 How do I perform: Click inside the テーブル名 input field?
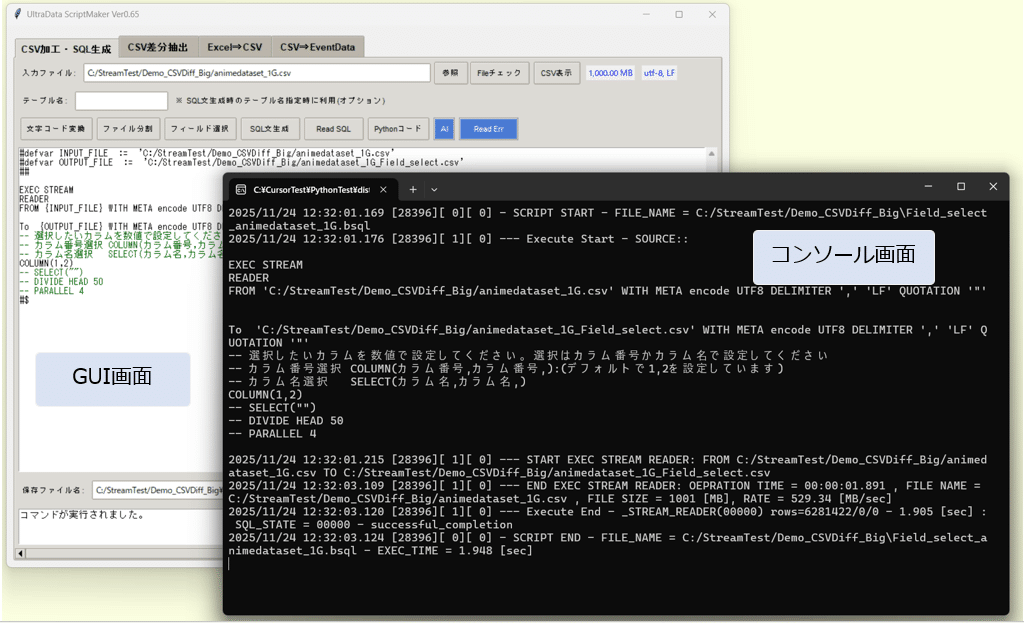120,100
